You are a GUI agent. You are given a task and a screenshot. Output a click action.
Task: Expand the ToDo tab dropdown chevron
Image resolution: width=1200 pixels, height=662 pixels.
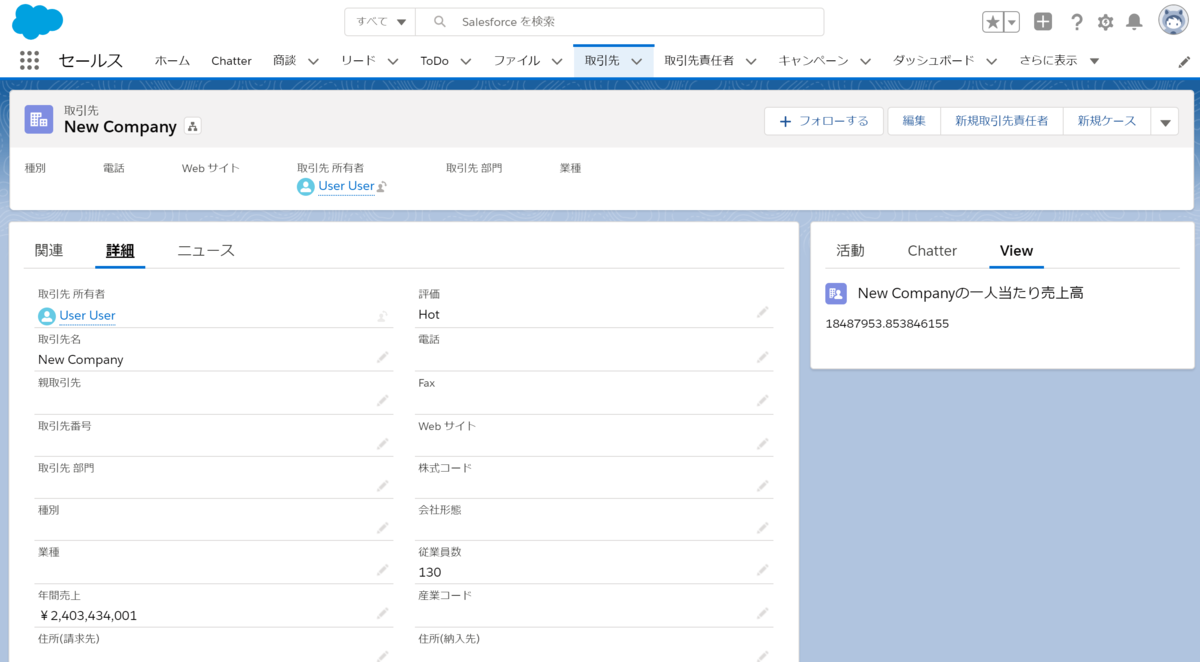pyautogui.click(x=466, y=61)
